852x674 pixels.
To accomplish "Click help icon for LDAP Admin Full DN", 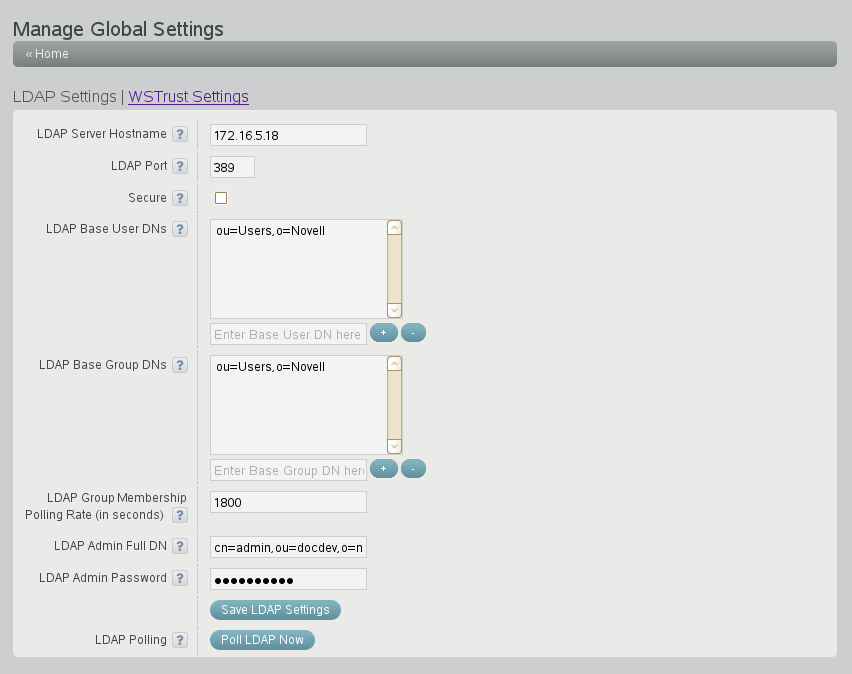I will [x=180, y=546].
